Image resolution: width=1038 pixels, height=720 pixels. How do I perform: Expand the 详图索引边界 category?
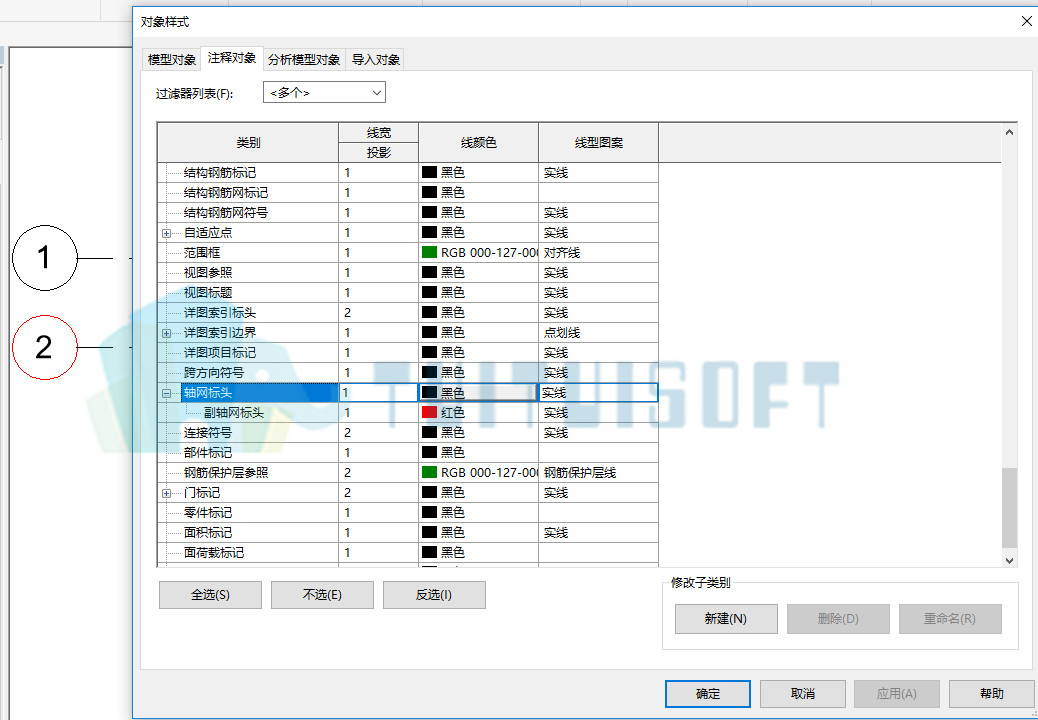166,333
